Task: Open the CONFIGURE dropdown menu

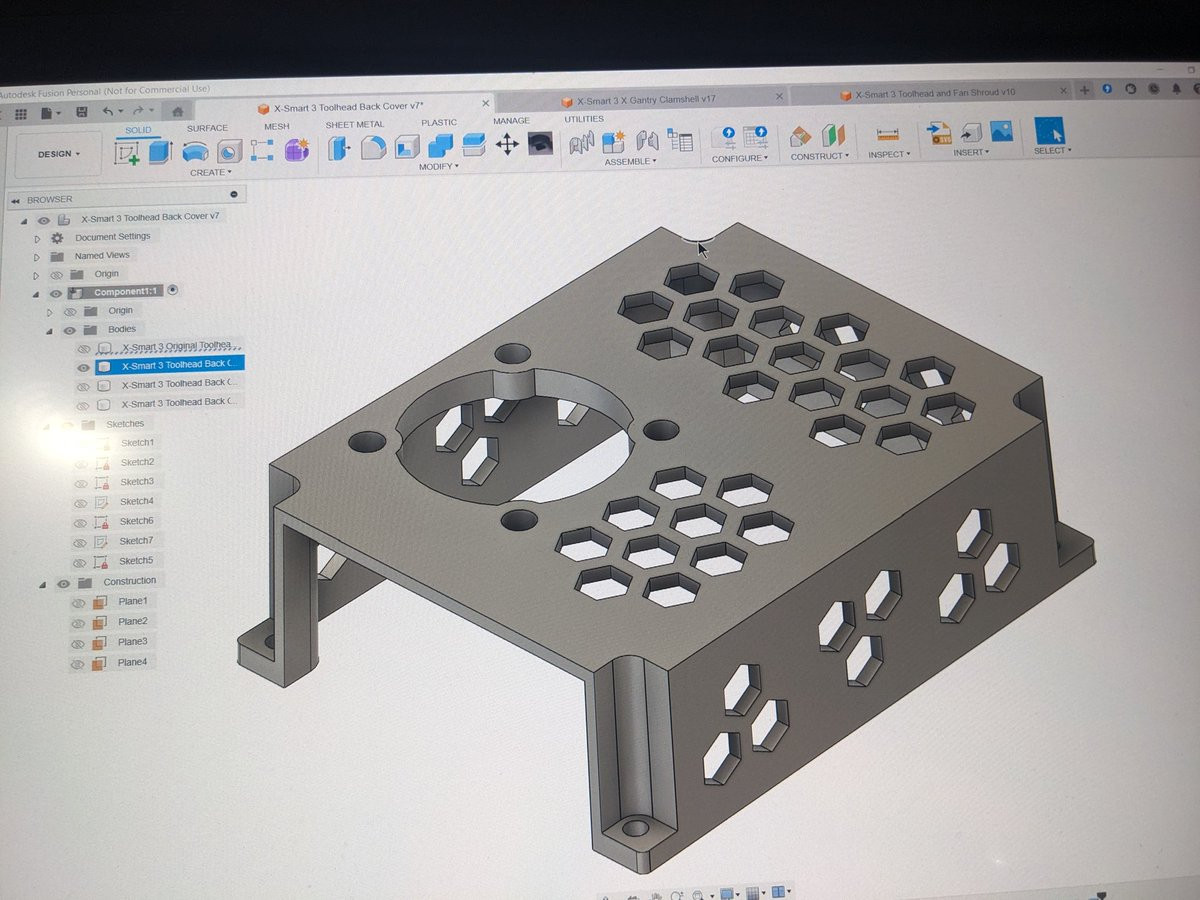Action: (740, 158)
